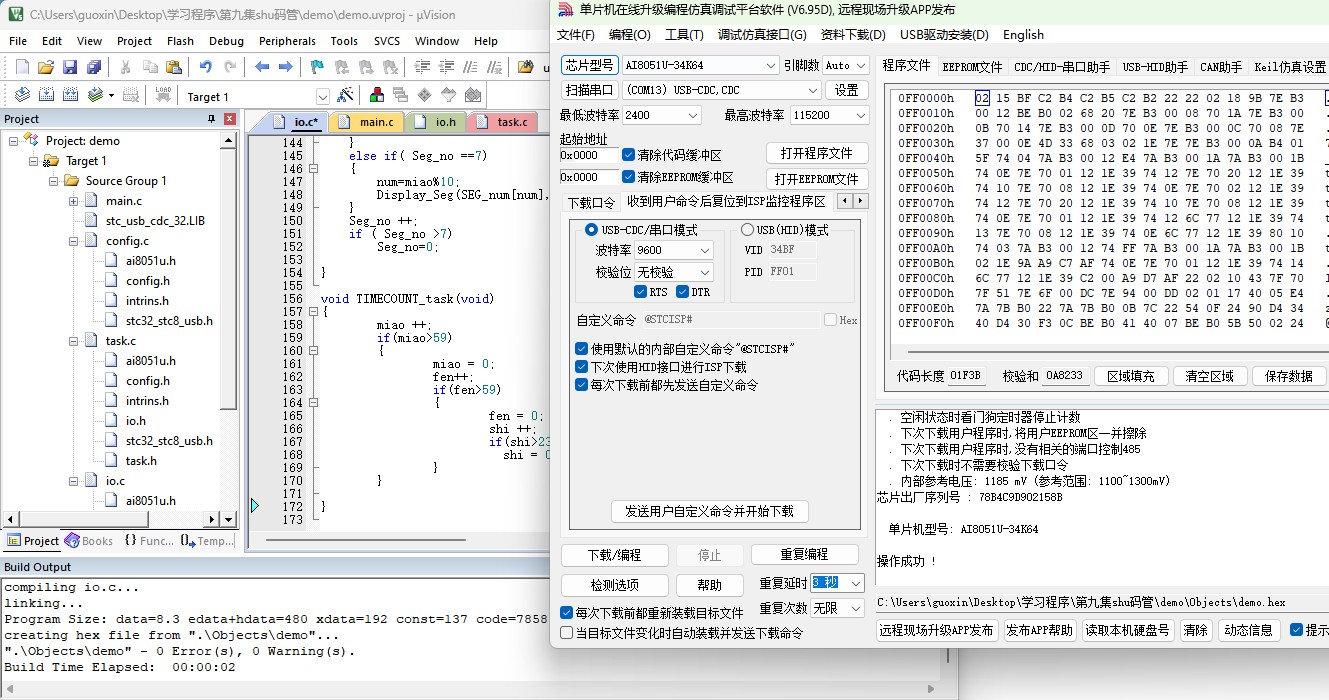The height and width of the screenshot is (700, 1329).
Task: Pin the Project panel with the pushpin icon
Action: (x=211, y=119)
